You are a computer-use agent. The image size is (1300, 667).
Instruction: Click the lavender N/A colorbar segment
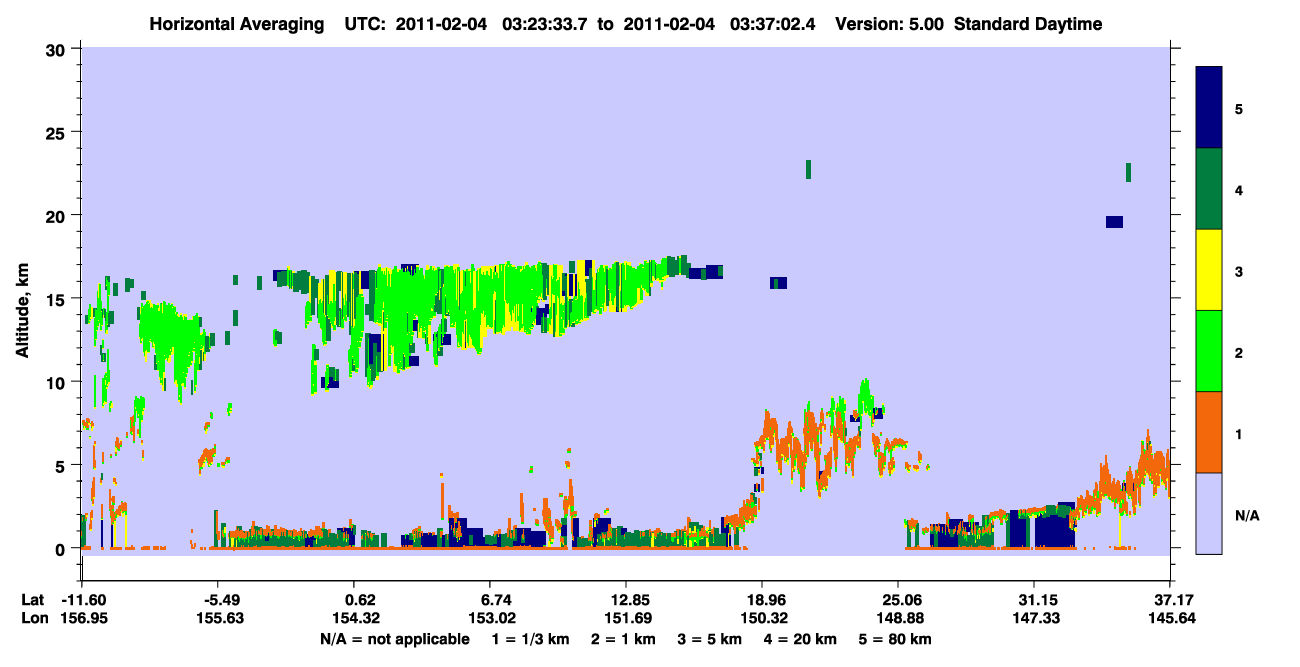click(1209, 513)
